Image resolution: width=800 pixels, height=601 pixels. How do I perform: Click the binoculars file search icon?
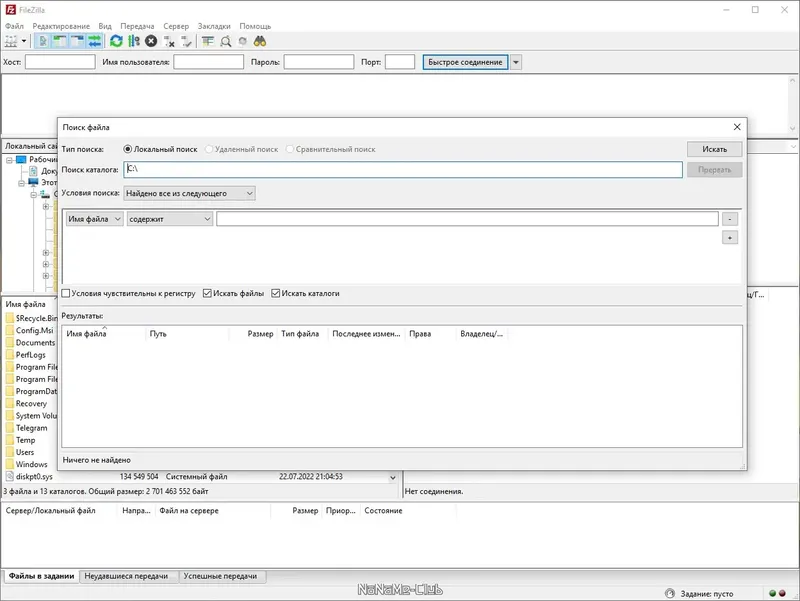(x=260, y=41)
